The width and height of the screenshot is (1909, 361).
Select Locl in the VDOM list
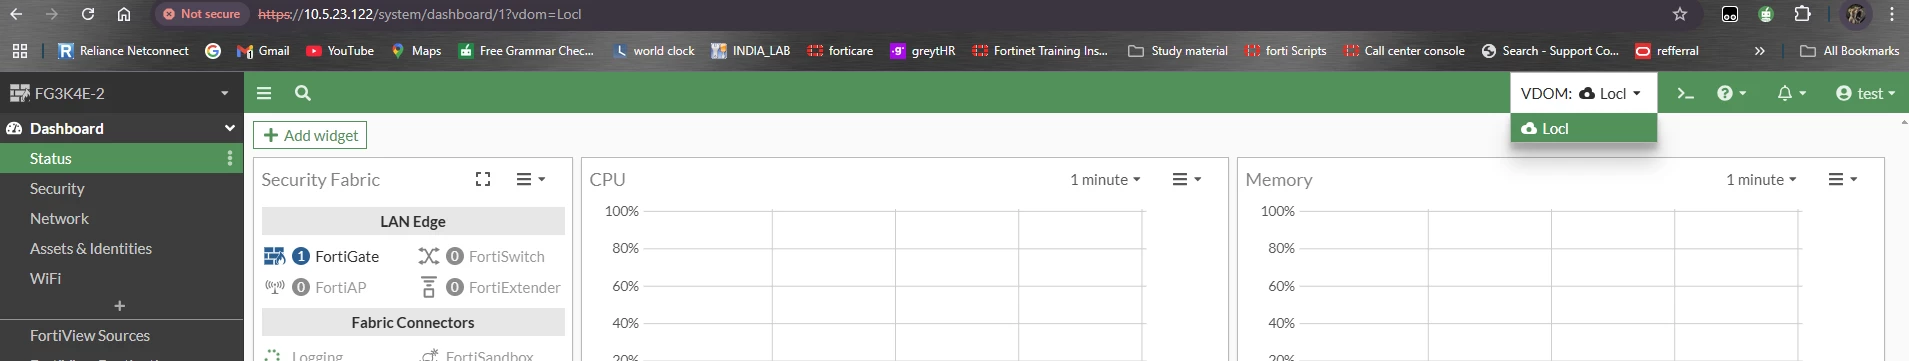click(1583, 128)
